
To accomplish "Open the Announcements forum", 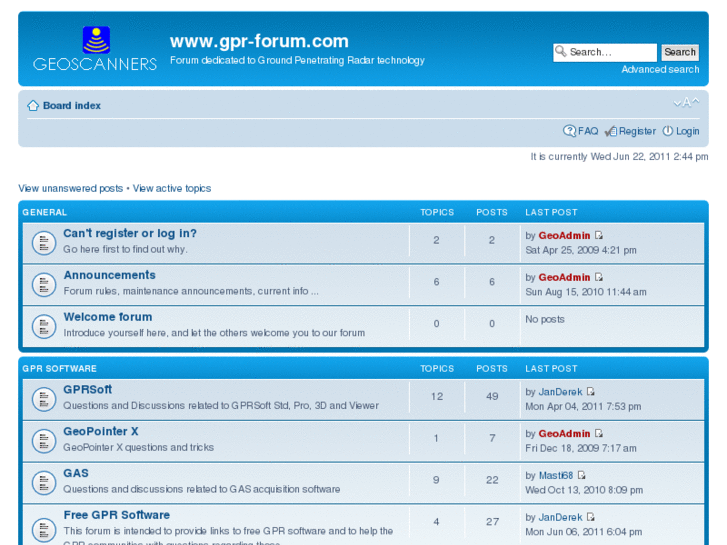I will point(109,275).
